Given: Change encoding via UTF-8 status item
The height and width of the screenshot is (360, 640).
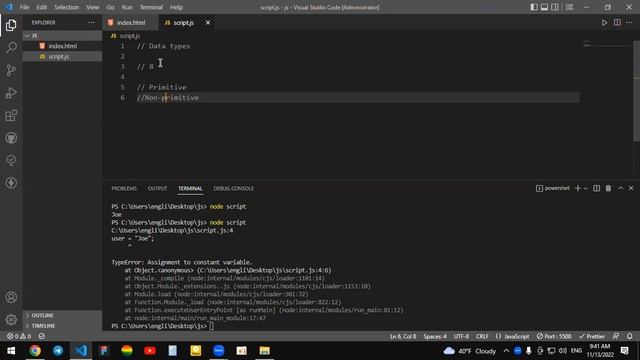Looking at the screenshot, I should pyautogui.click(x=461, y=336).
